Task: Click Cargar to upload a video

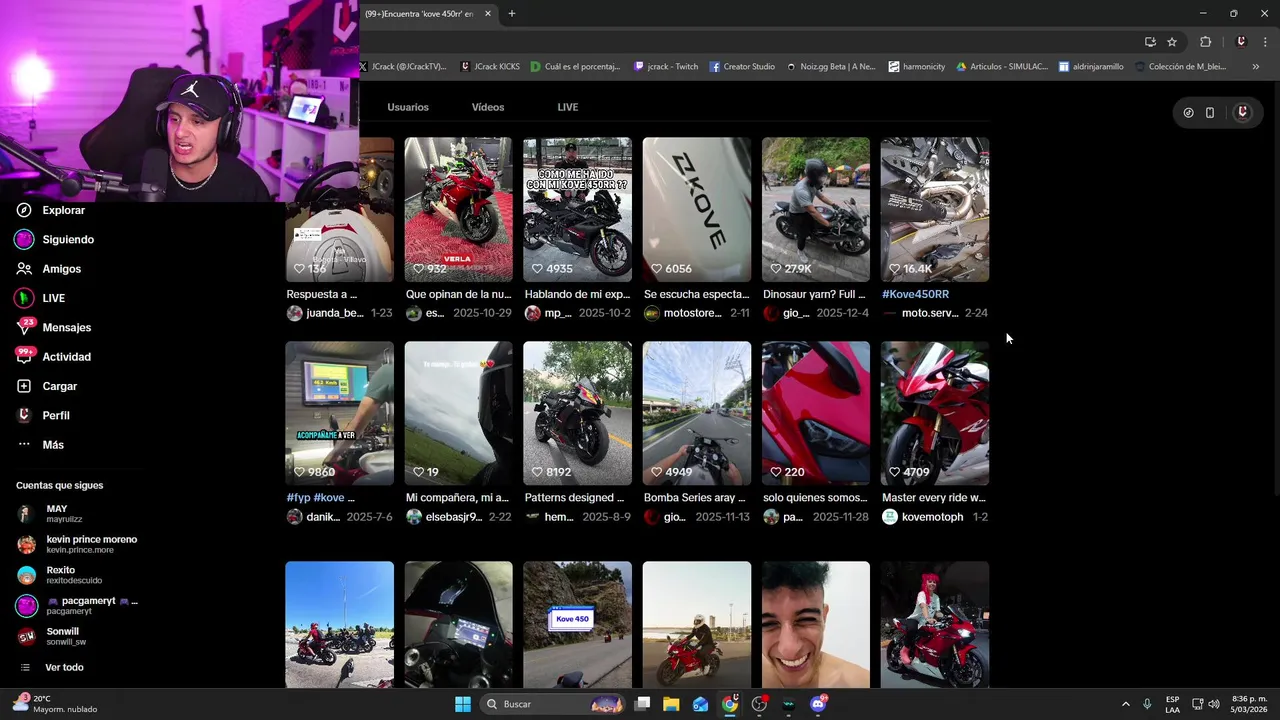Action: [x=46, y=386]
